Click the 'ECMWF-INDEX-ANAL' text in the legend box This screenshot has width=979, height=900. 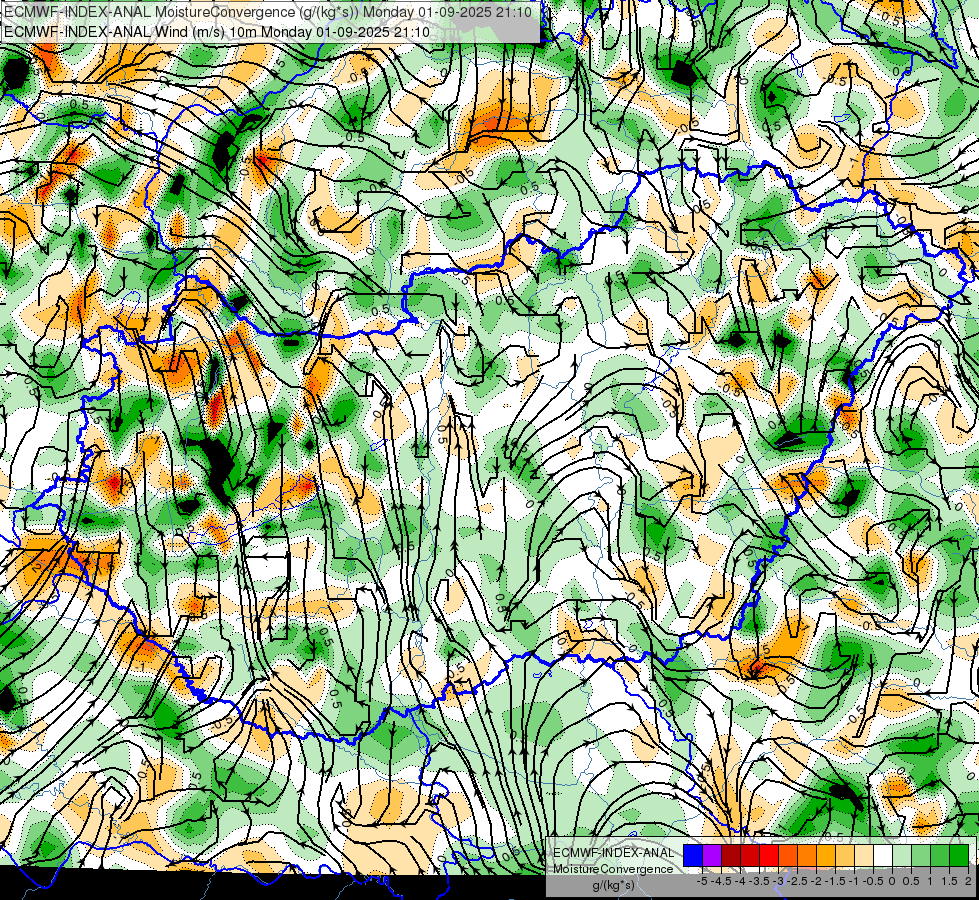(614, 853)
